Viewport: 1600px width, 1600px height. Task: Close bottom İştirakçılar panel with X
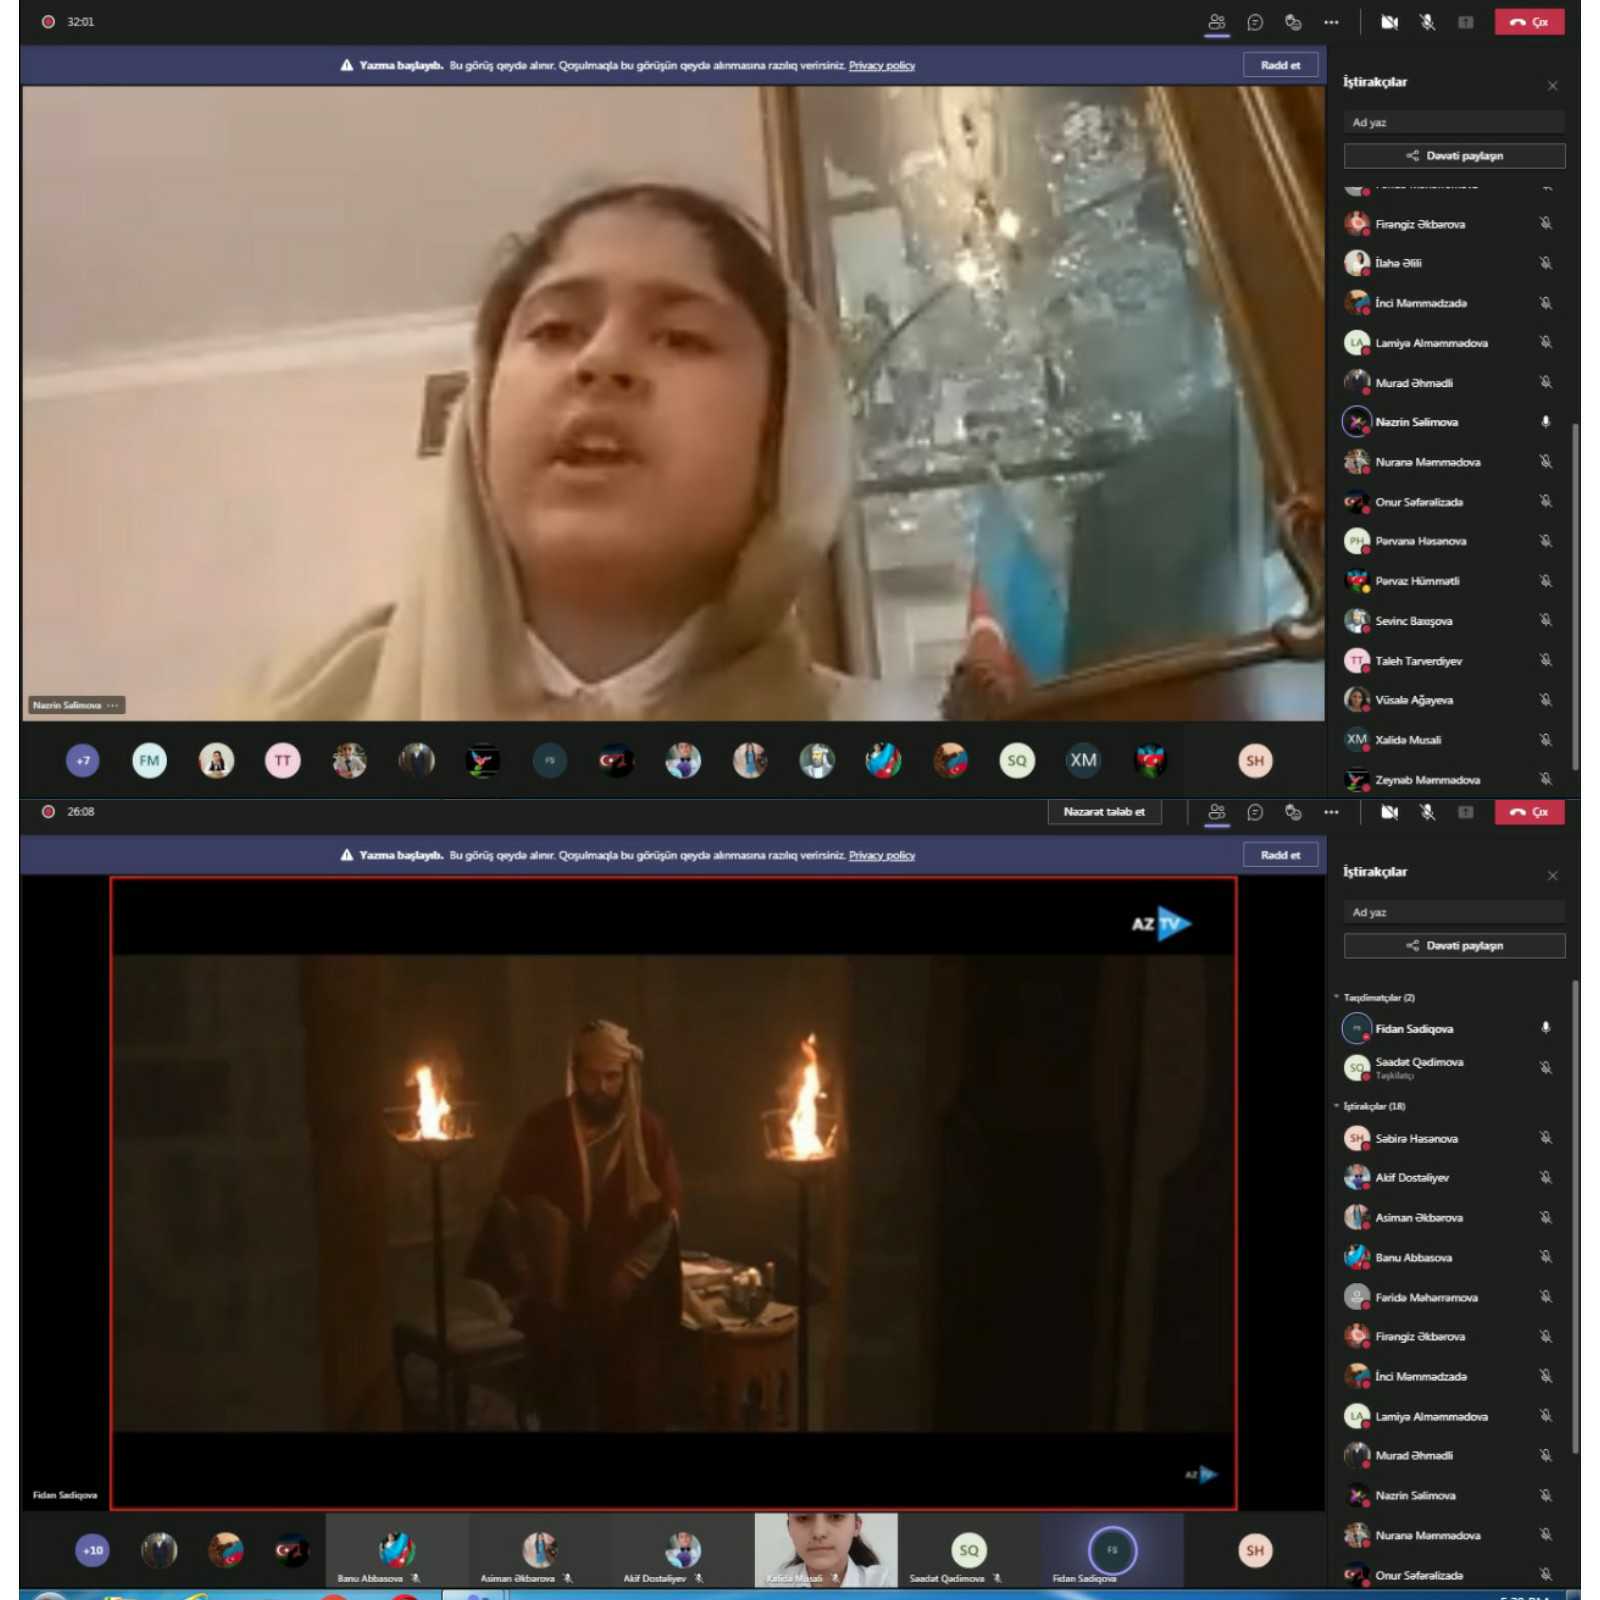click(x=1552, y=875)
